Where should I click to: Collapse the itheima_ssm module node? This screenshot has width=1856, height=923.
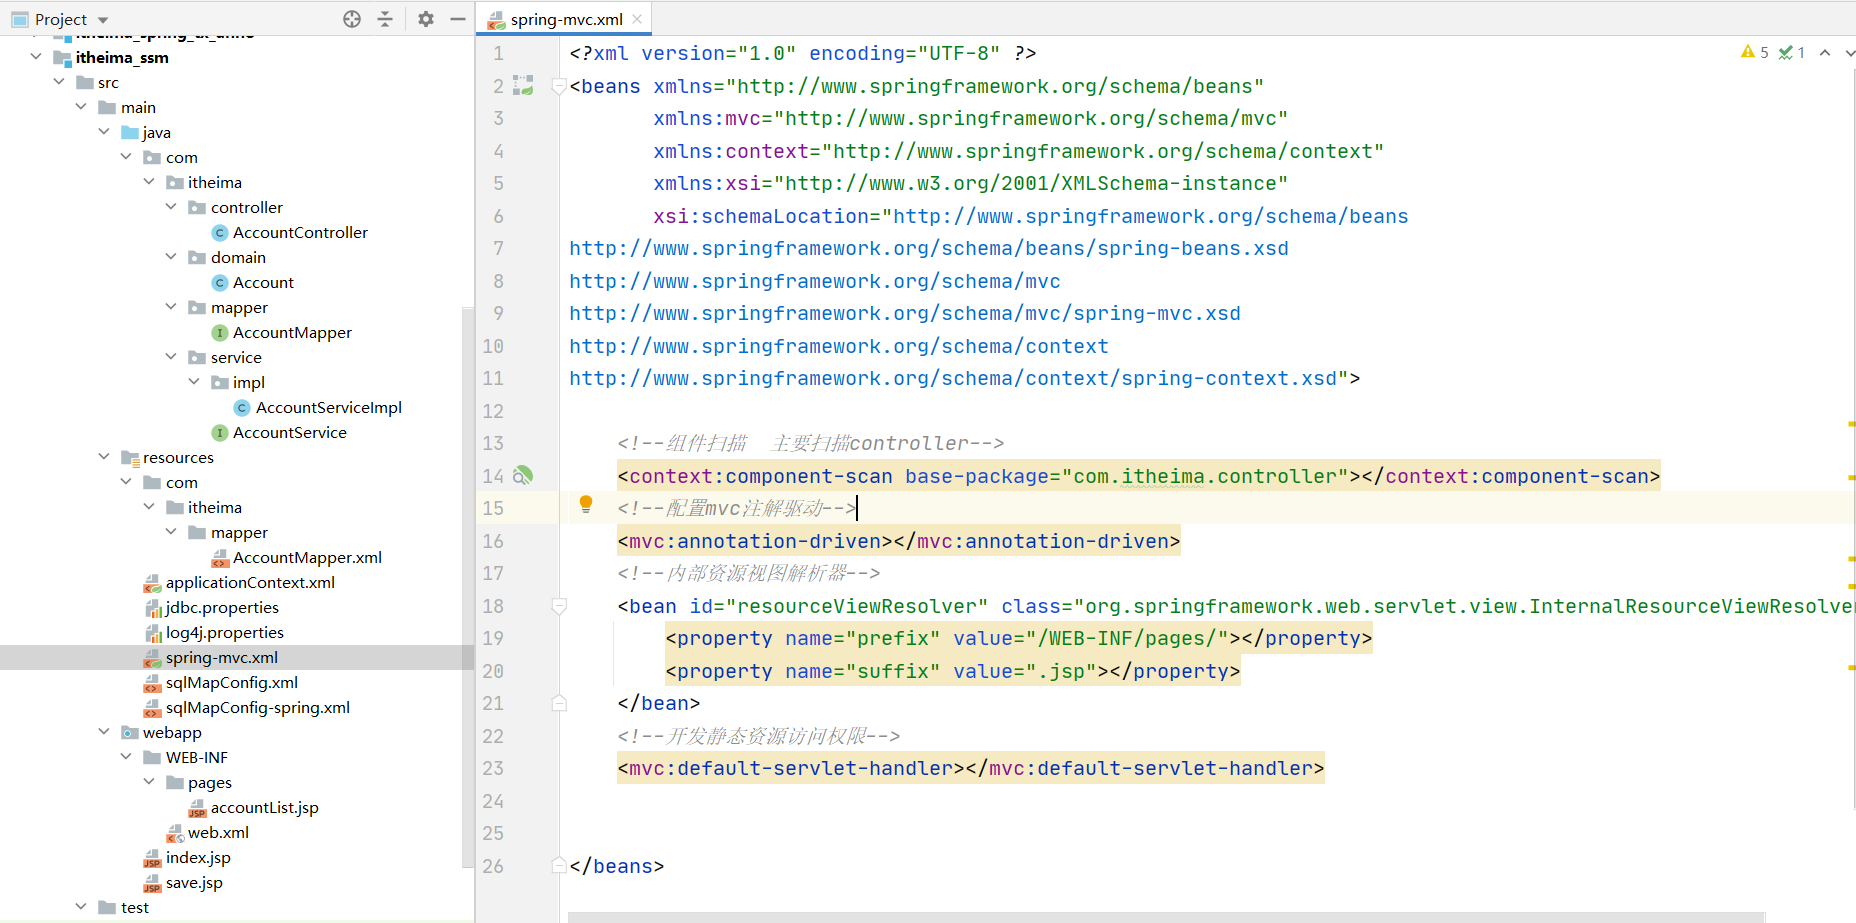pyautogui.click(x=37, y=57)
